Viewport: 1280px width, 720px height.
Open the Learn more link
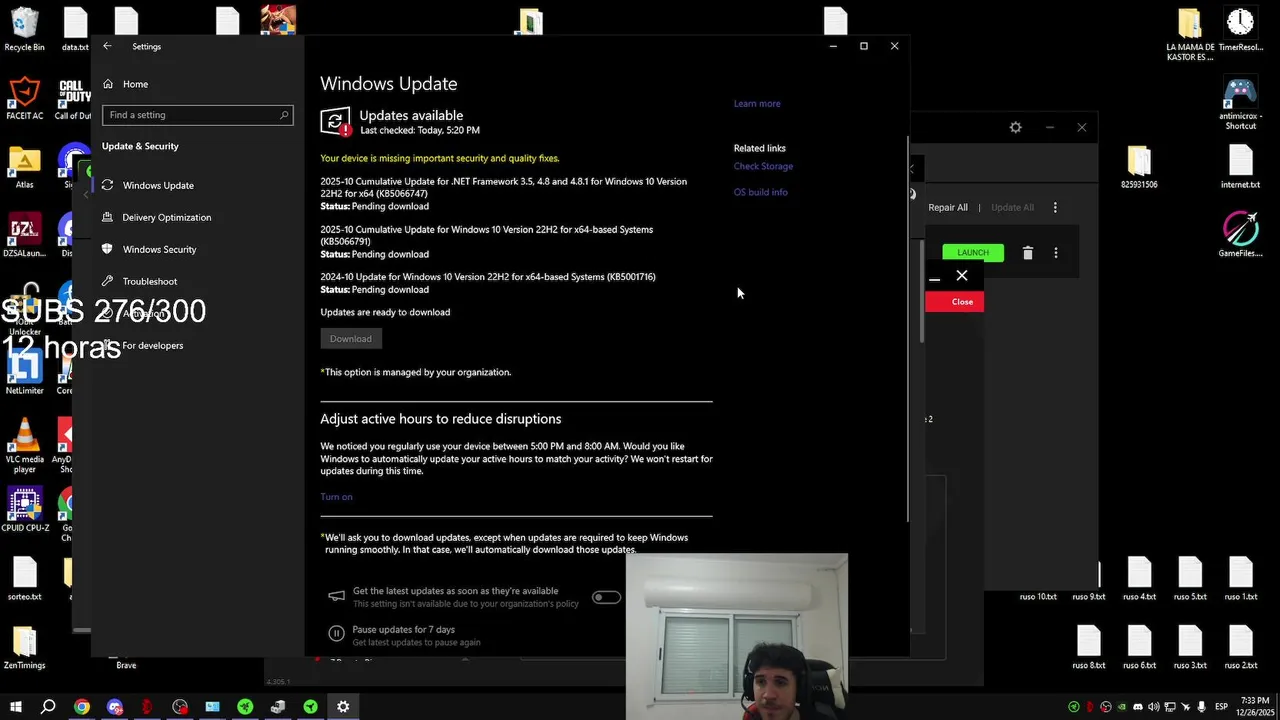click(757, 104)
